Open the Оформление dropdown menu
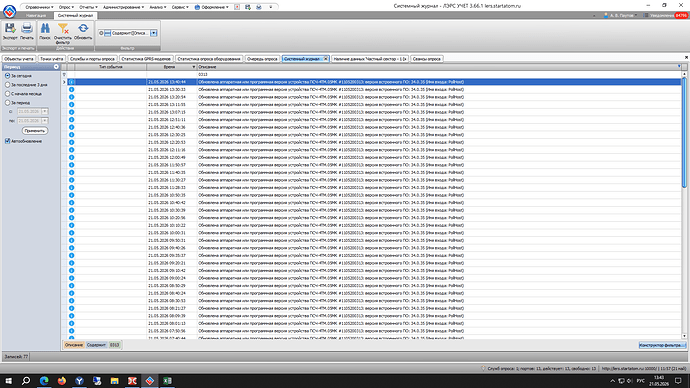This screenshot has height=388, width=690. [212, 7]
